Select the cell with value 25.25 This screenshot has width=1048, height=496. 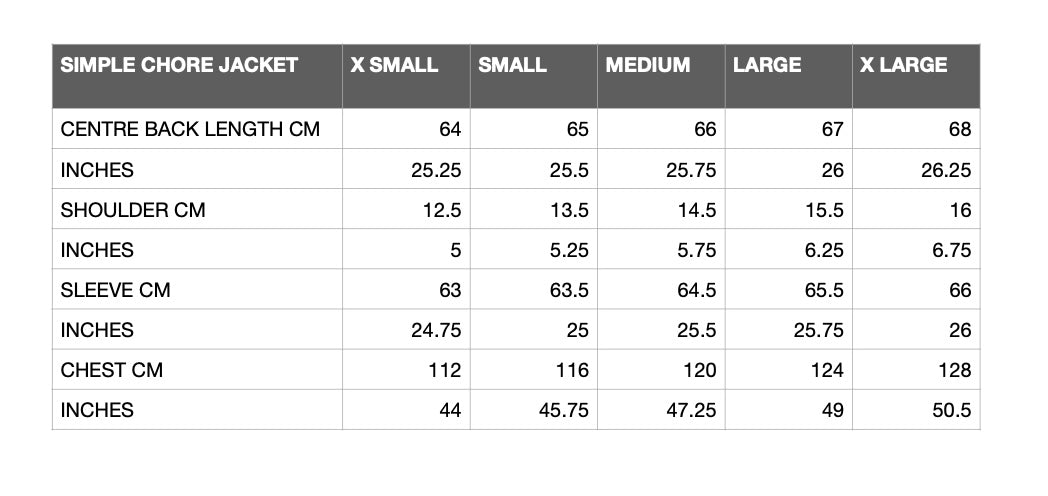406,168
